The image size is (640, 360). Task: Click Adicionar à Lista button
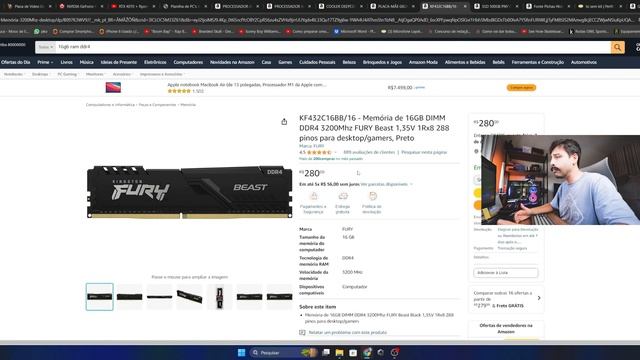(506, 273)
